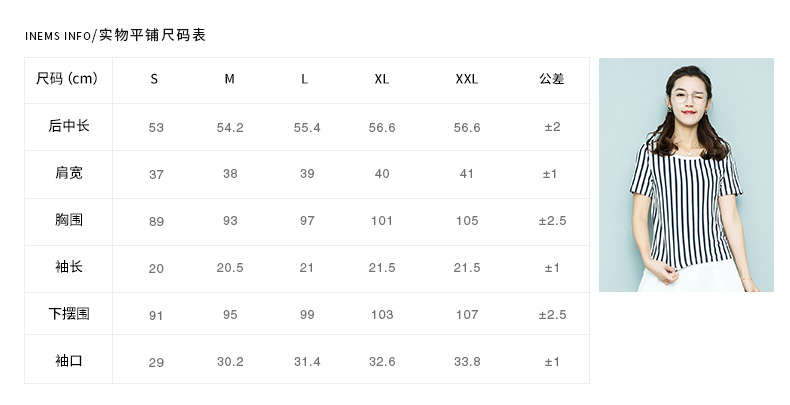
Task: Click the 公差 tolerance column header
Action: pyautogui.click(x=552, y=79)
